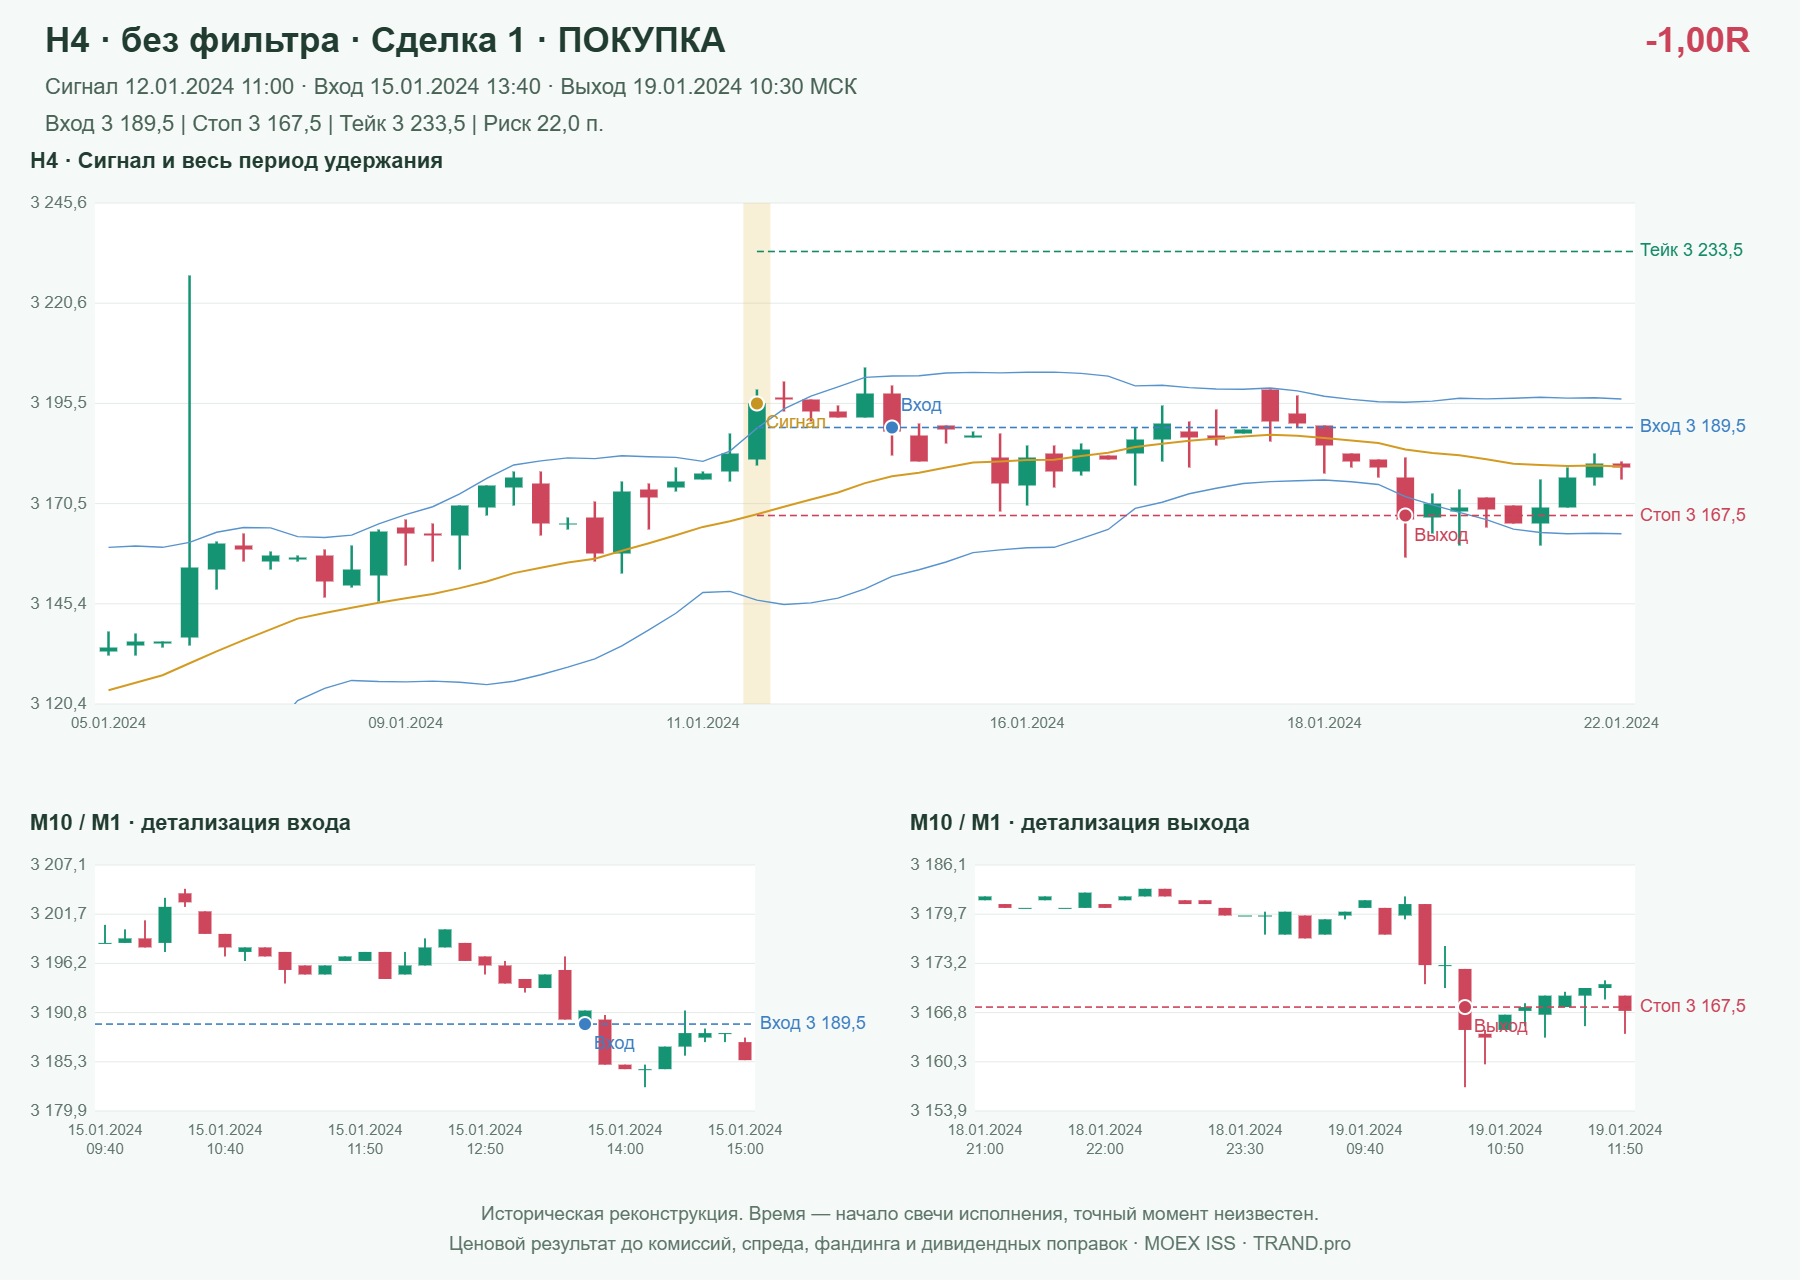Select the blue entry dot in entry detail chart
Screen dimensions: 1800x1280
click(x=585, y=1024)
